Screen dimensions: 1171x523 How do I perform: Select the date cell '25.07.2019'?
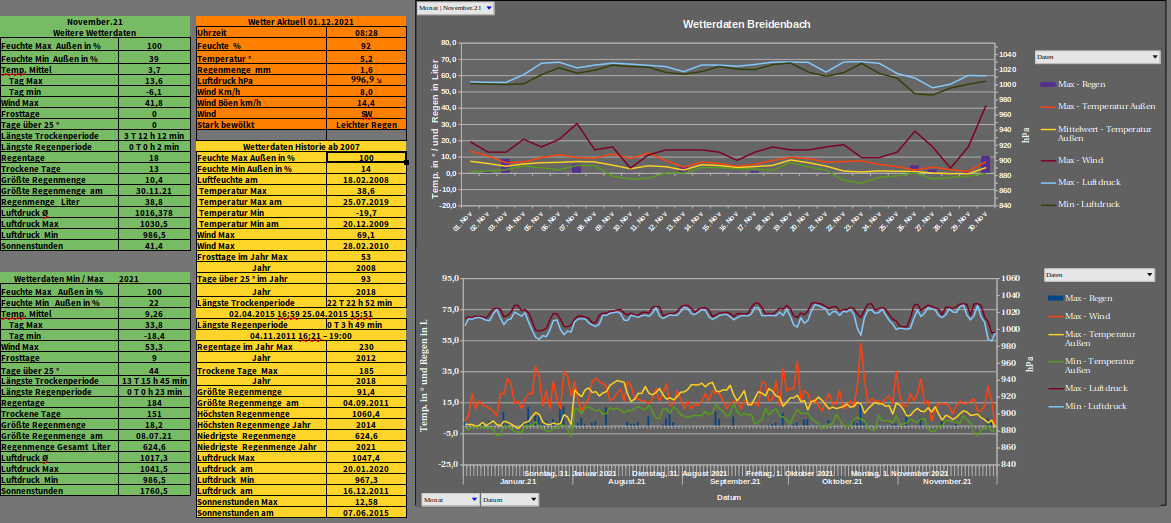pyautogui.click(x=367, y=202)
